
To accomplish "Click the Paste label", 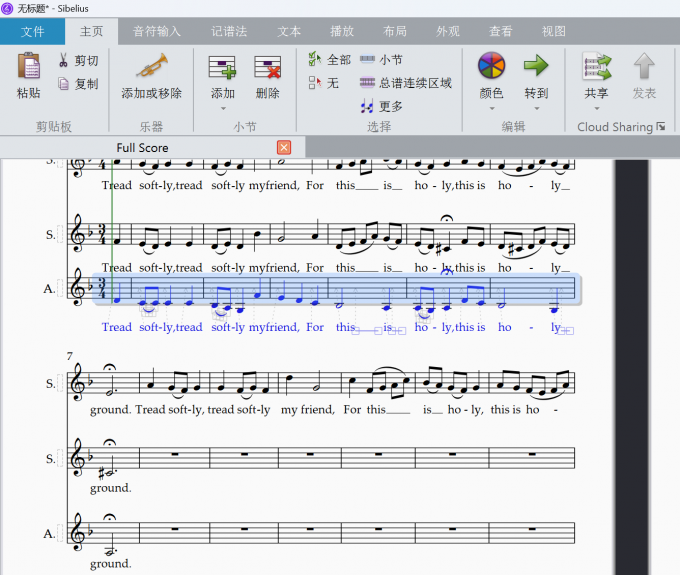I will [x=29, y=93].
